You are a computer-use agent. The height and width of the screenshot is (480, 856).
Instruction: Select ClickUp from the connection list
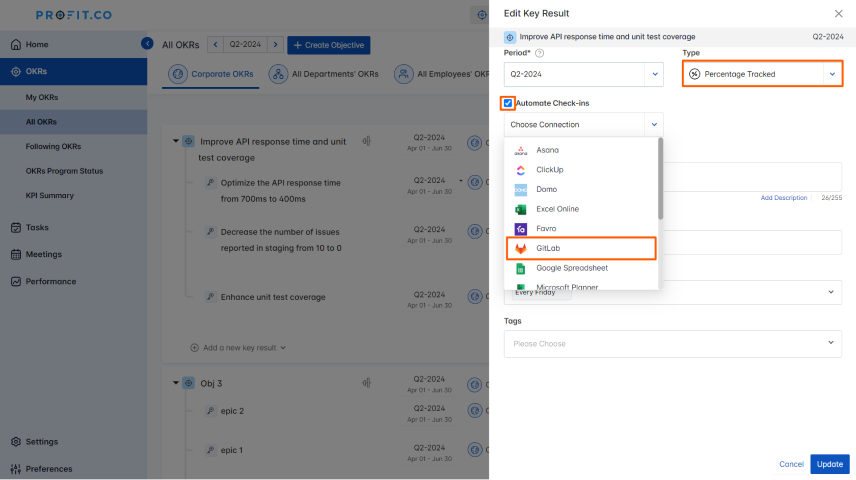click(x=581, y=170)
